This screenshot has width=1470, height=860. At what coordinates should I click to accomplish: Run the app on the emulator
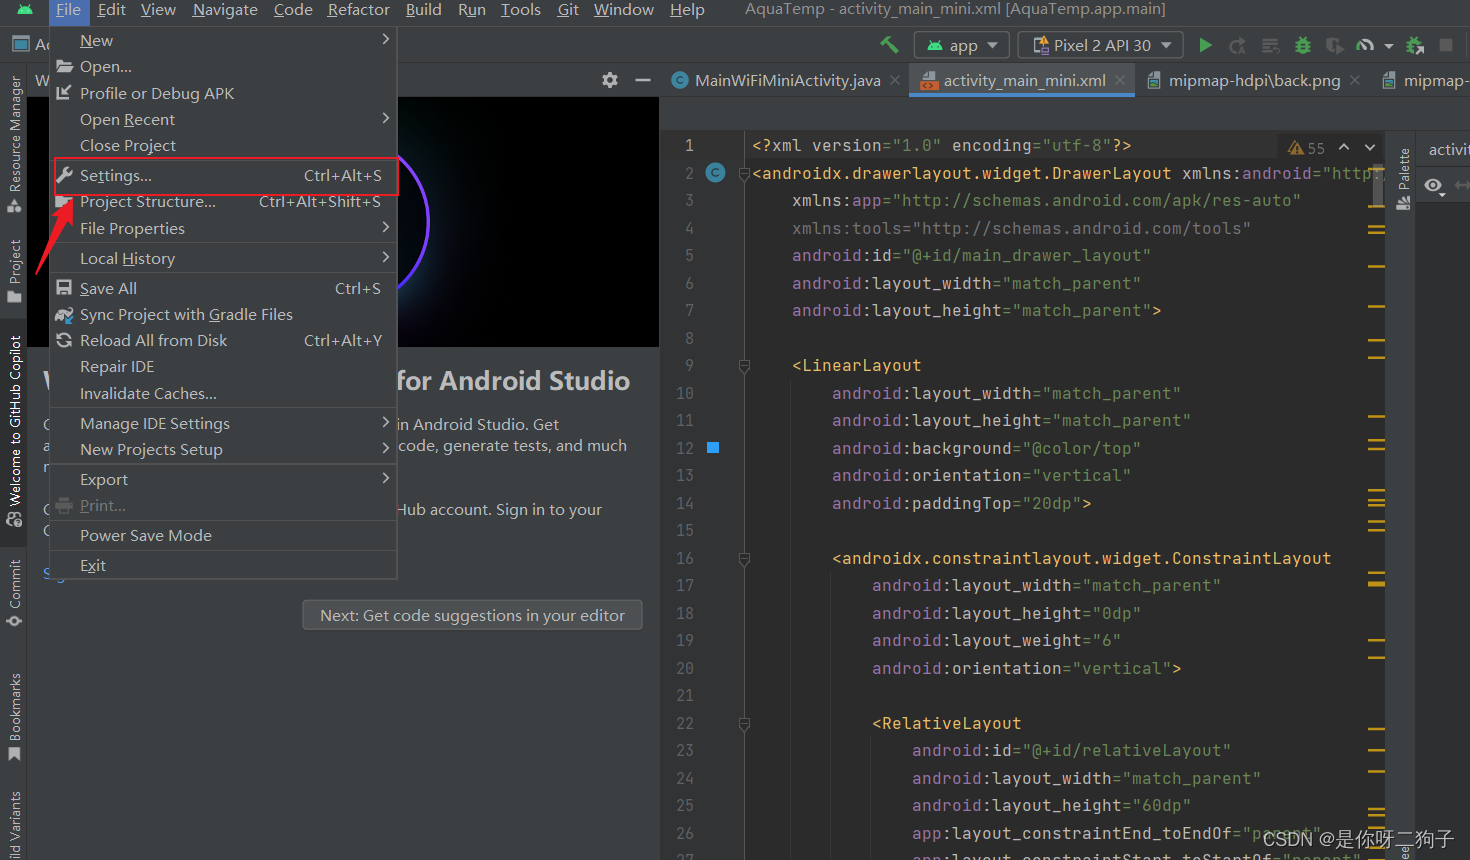[x=1205, y=45]
